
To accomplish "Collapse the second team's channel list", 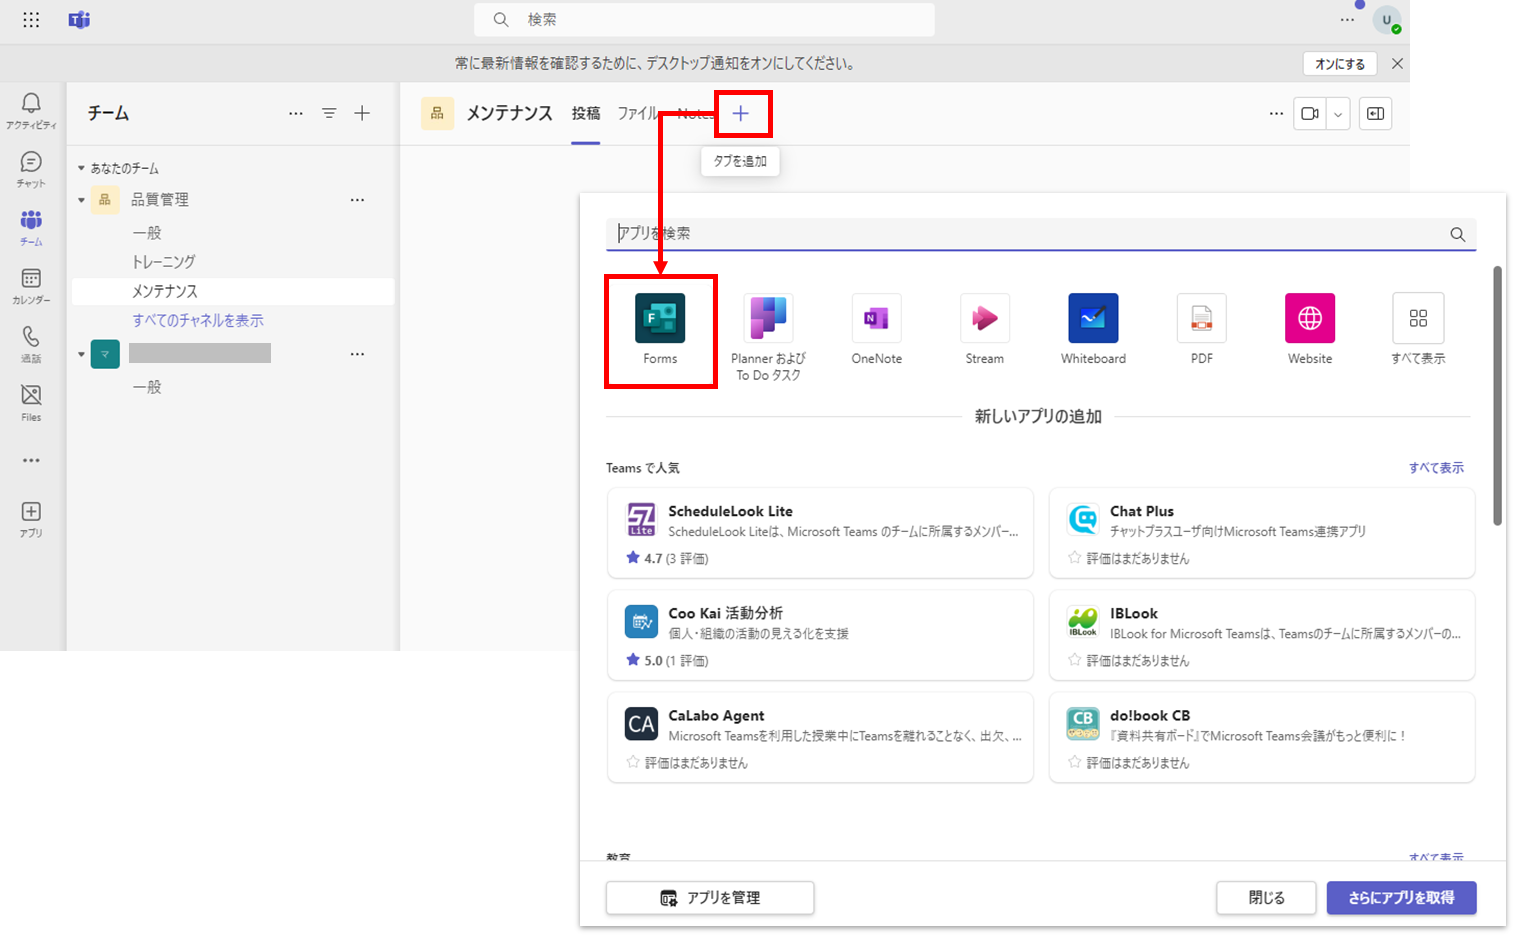I will 81,354.
